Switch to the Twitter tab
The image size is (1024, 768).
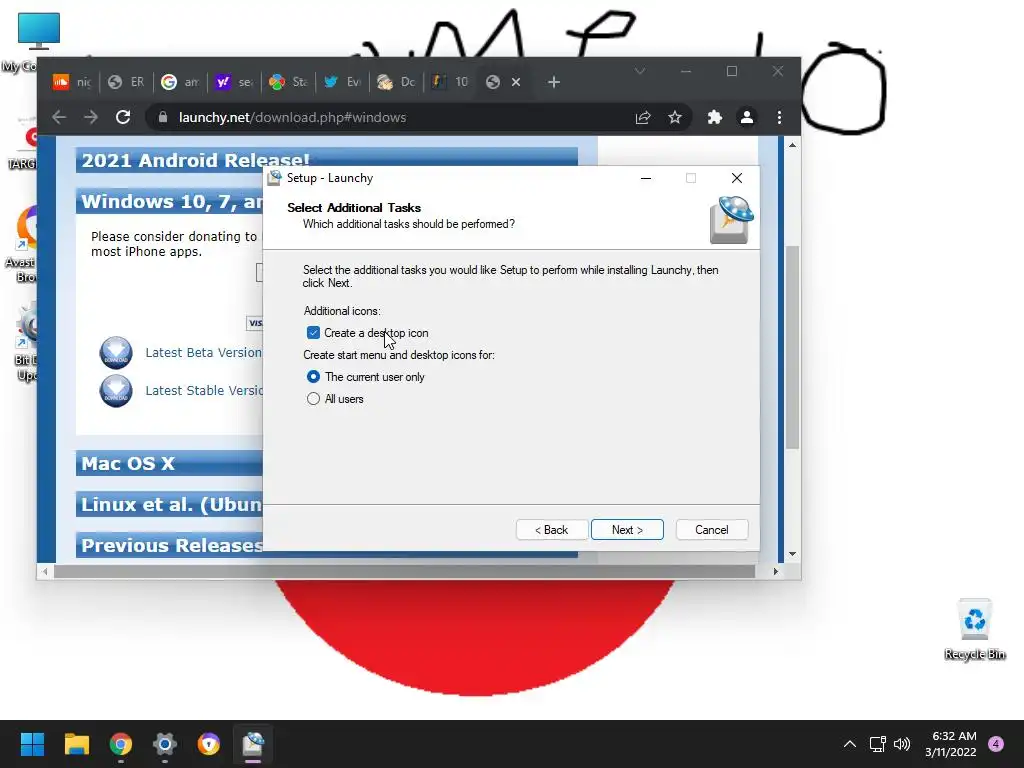(342, 82)
